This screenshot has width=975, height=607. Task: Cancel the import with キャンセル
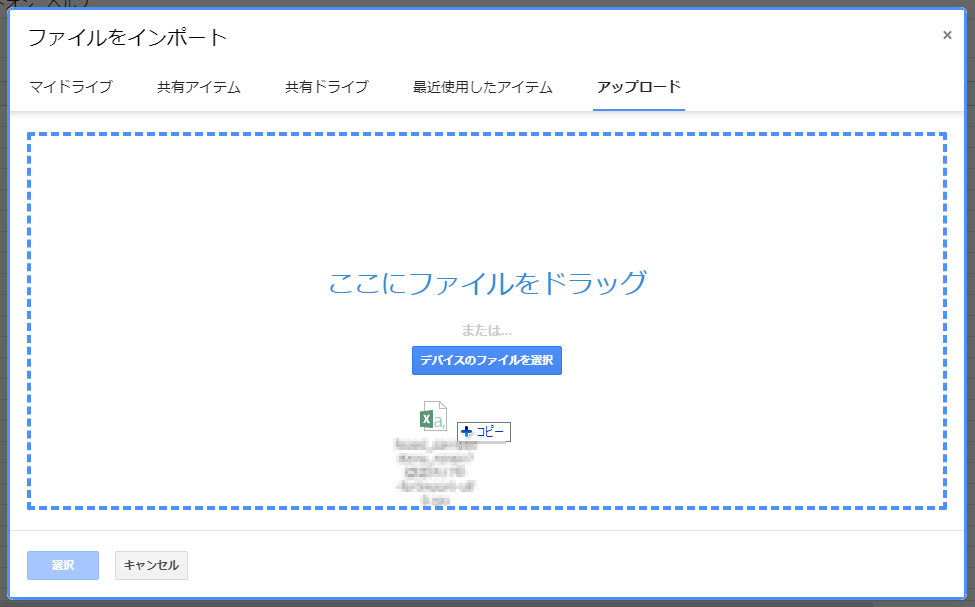[x=150, y=565]
